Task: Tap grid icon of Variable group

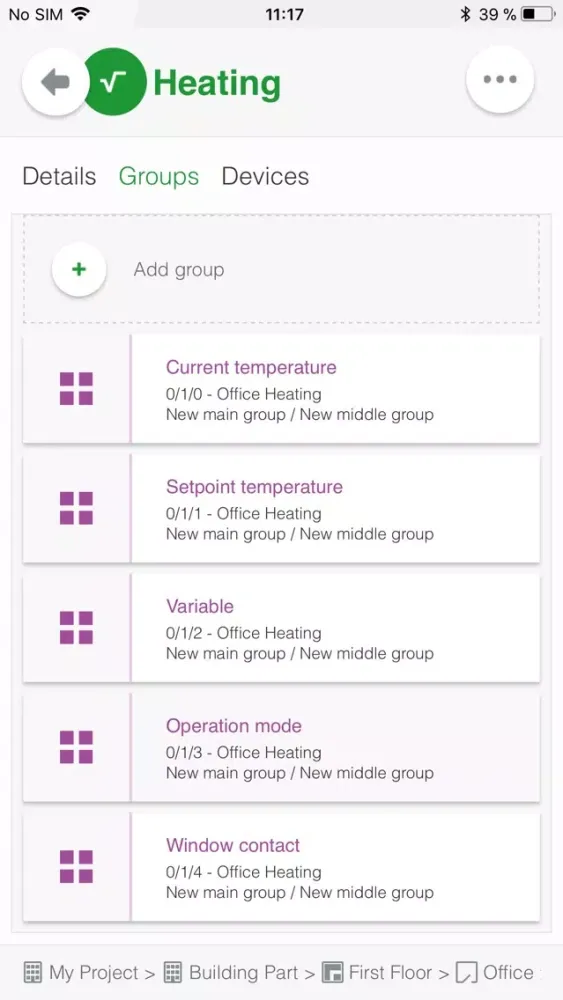Action: pyautogui.click(x=77, y=628)
